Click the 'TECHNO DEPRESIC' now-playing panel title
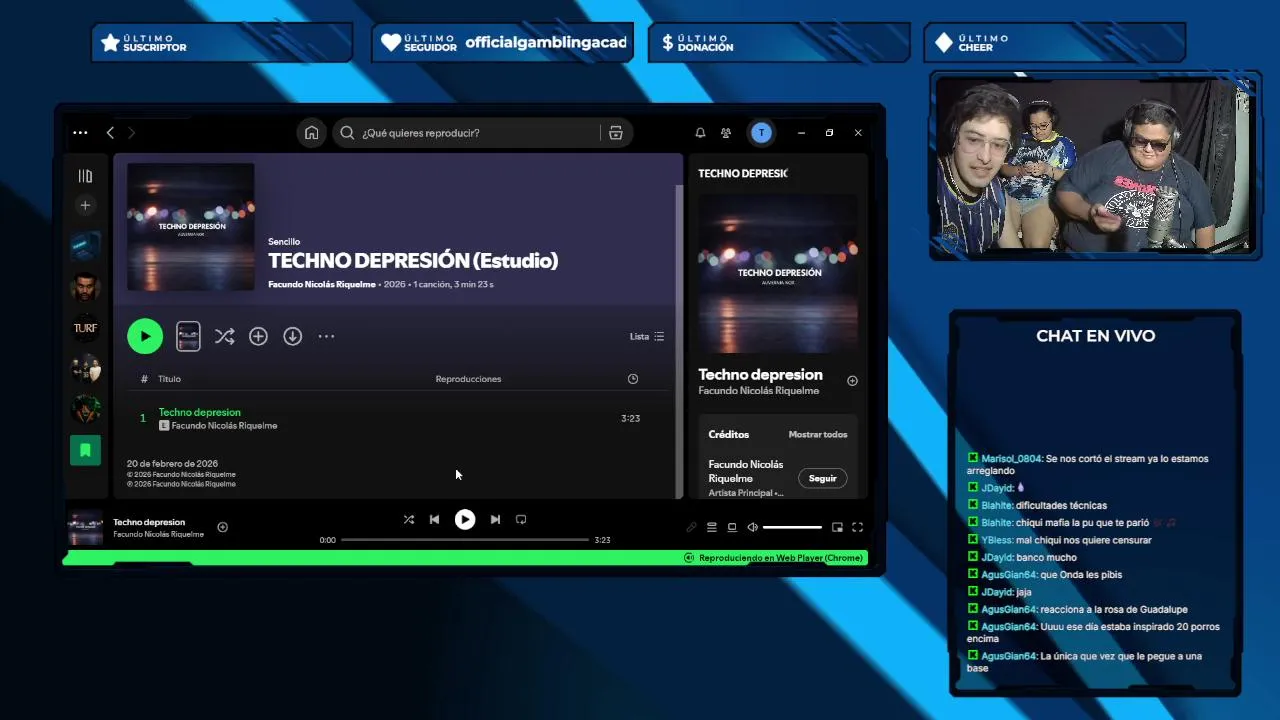 pos(743,173)
